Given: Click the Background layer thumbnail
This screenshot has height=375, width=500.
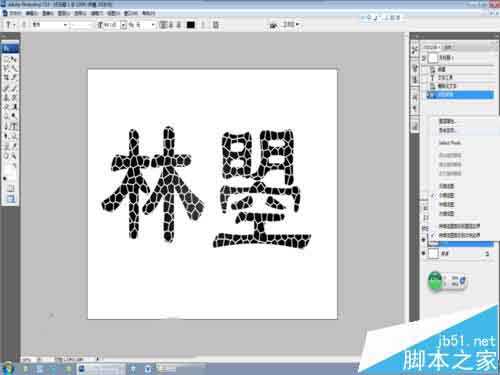Looking at the screenshot, I should click(433, 253).
